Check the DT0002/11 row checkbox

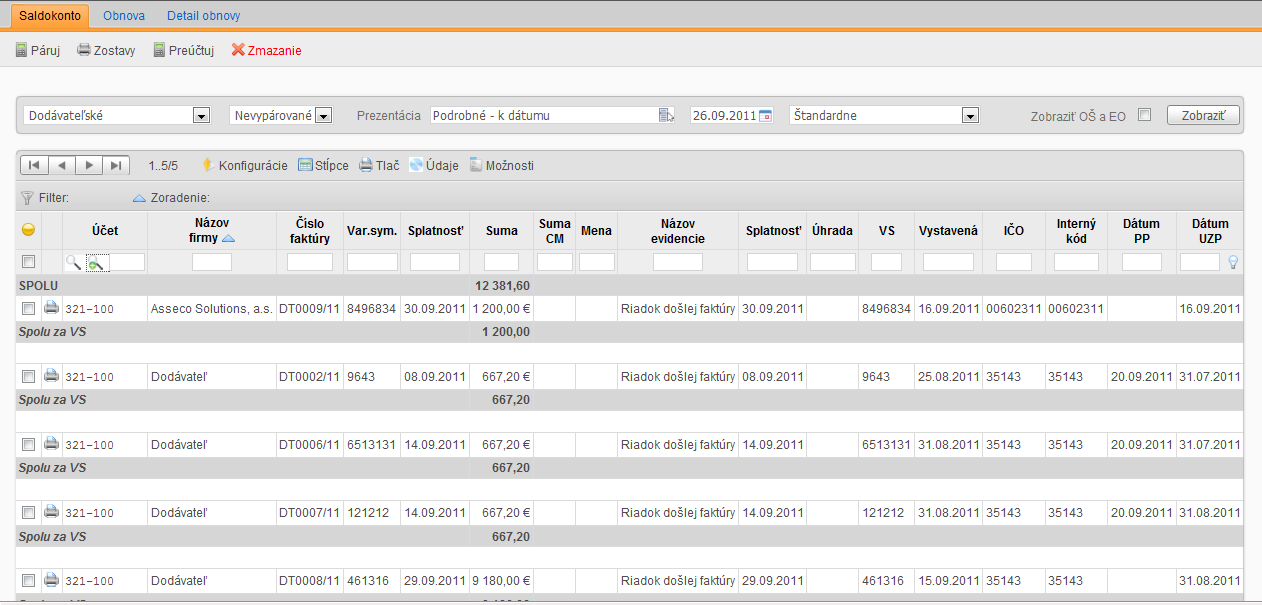[x=29, y=377]
